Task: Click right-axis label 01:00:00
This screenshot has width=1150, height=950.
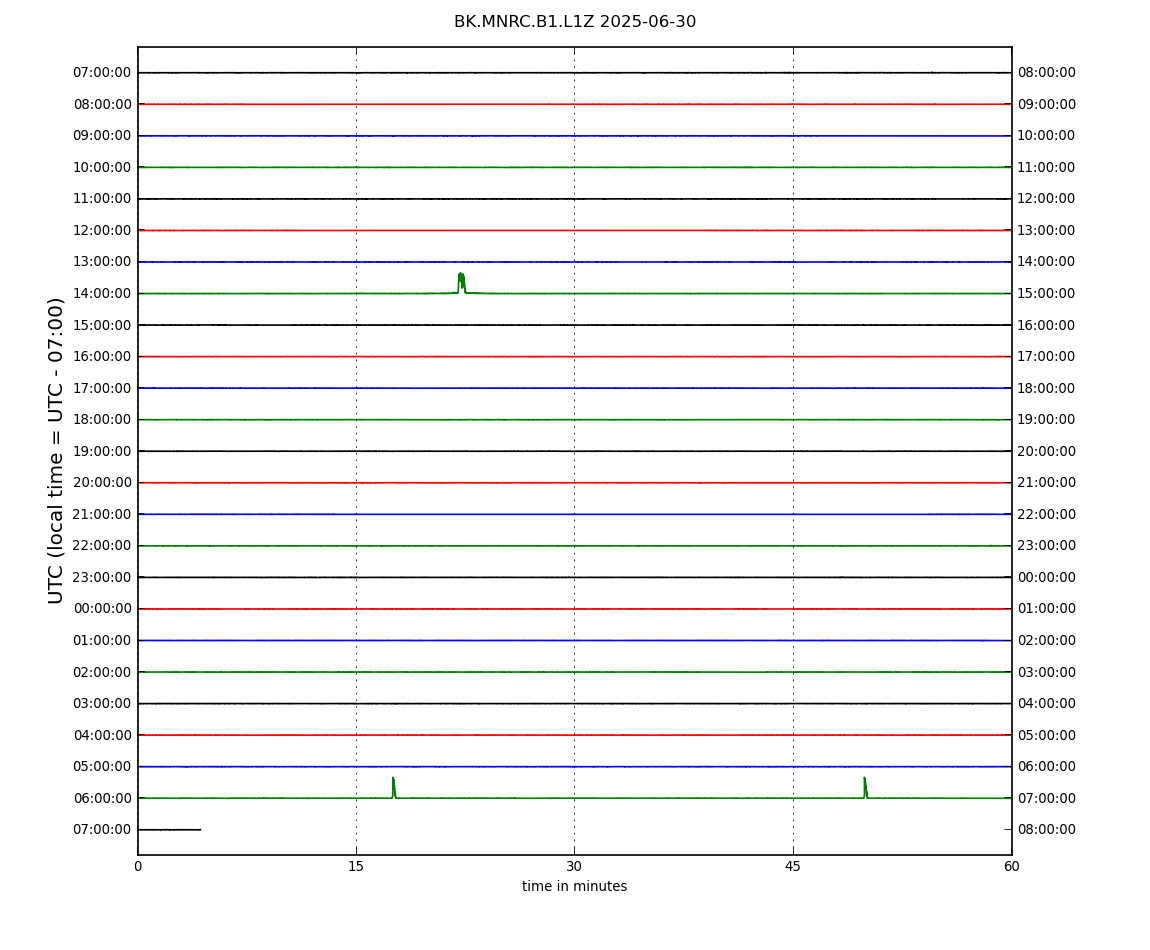Action: tap(1047, 609)
